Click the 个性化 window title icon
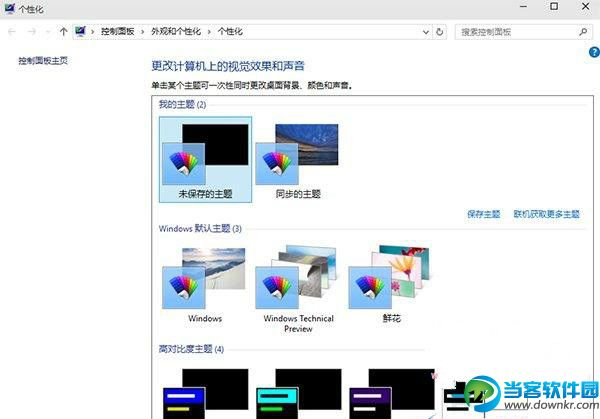The height and width of the screenshot is (419, 600). (9, 8)
